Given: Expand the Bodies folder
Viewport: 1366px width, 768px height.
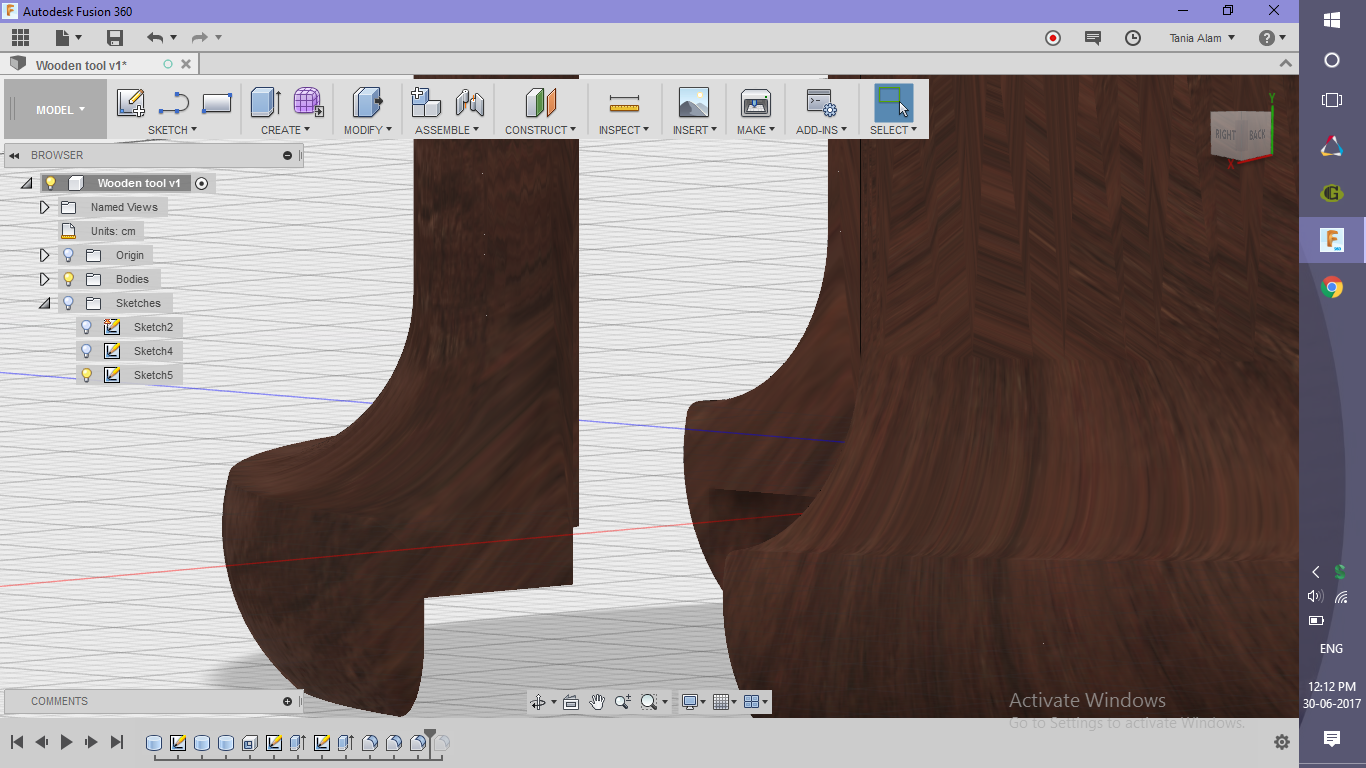Looking at the screenshot, I should click(44, 279).
